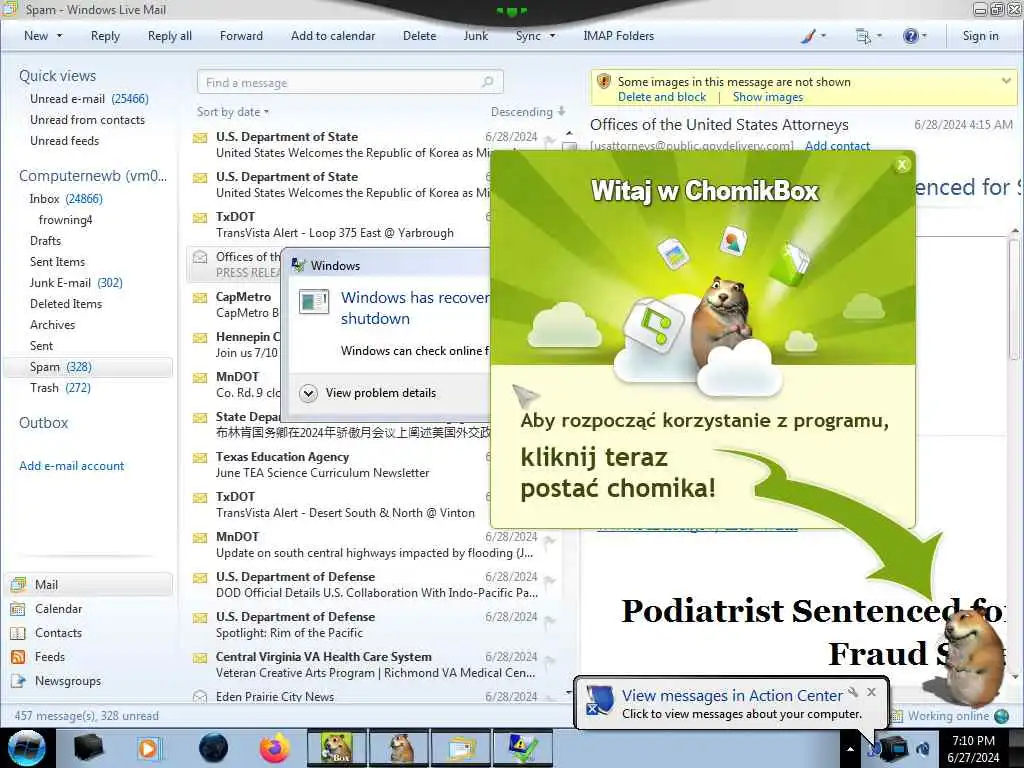Click Delete in the toolbar
This screenshot has height=768, width=1024.
tap(419, 36)
